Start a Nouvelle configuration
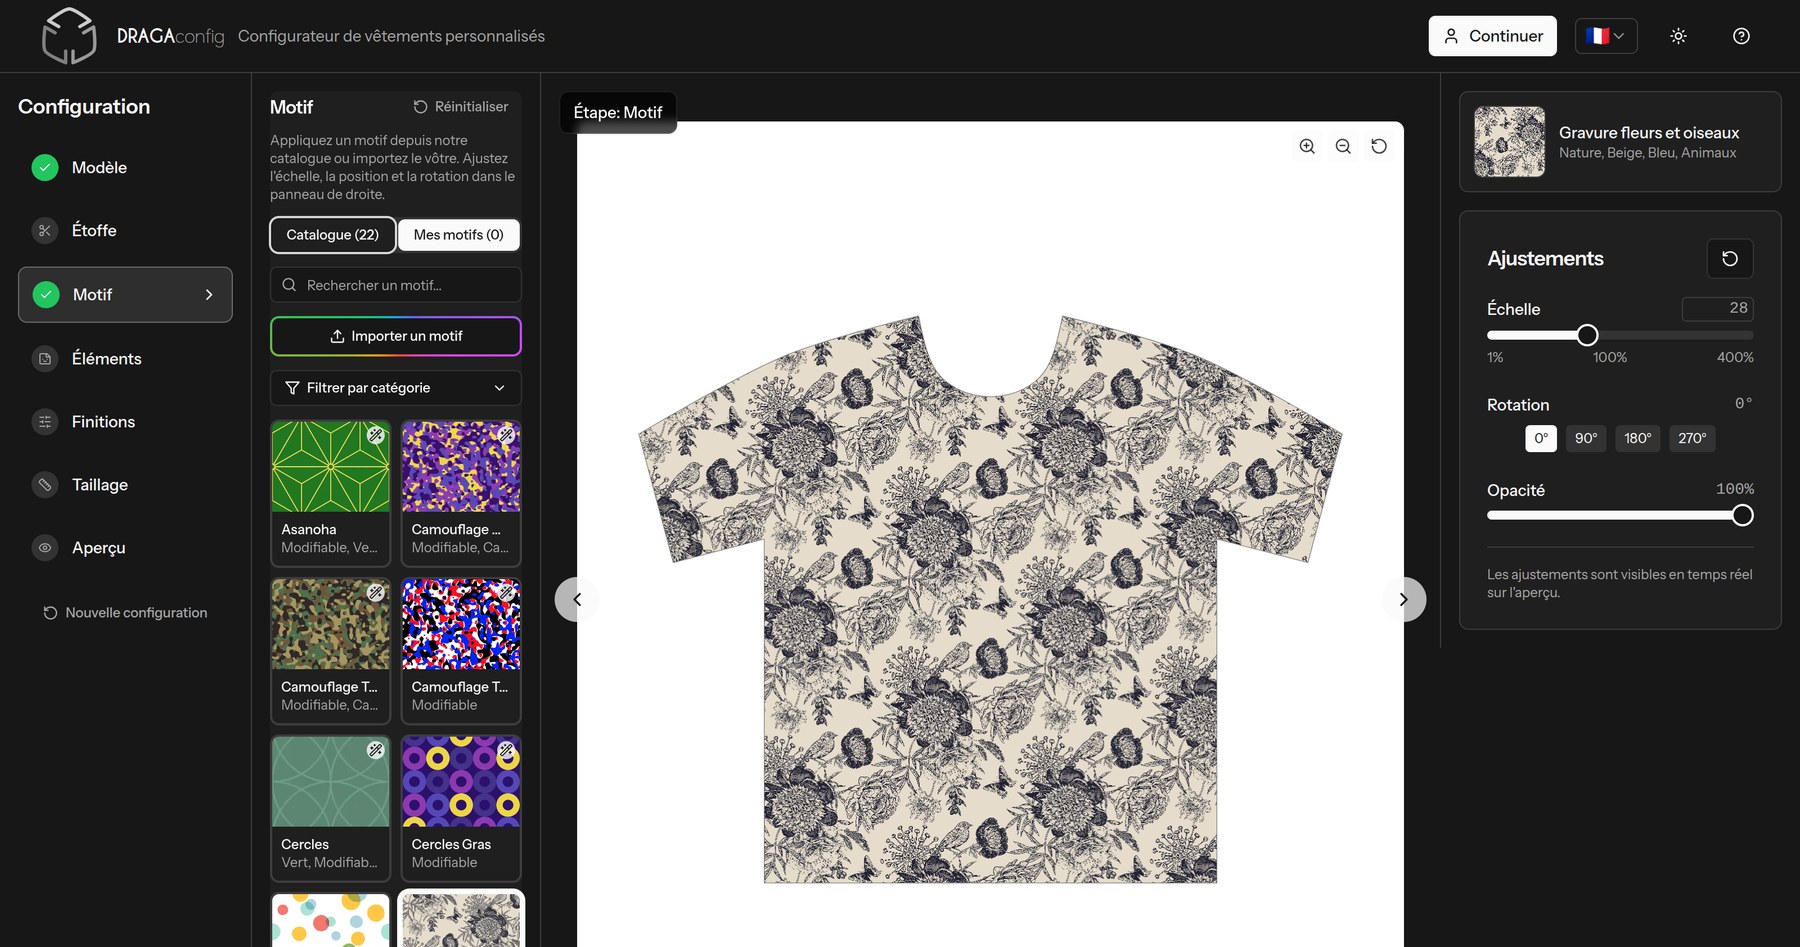Image resolution: width=1800 pixels, height=947 pixels. coord(125,613)
